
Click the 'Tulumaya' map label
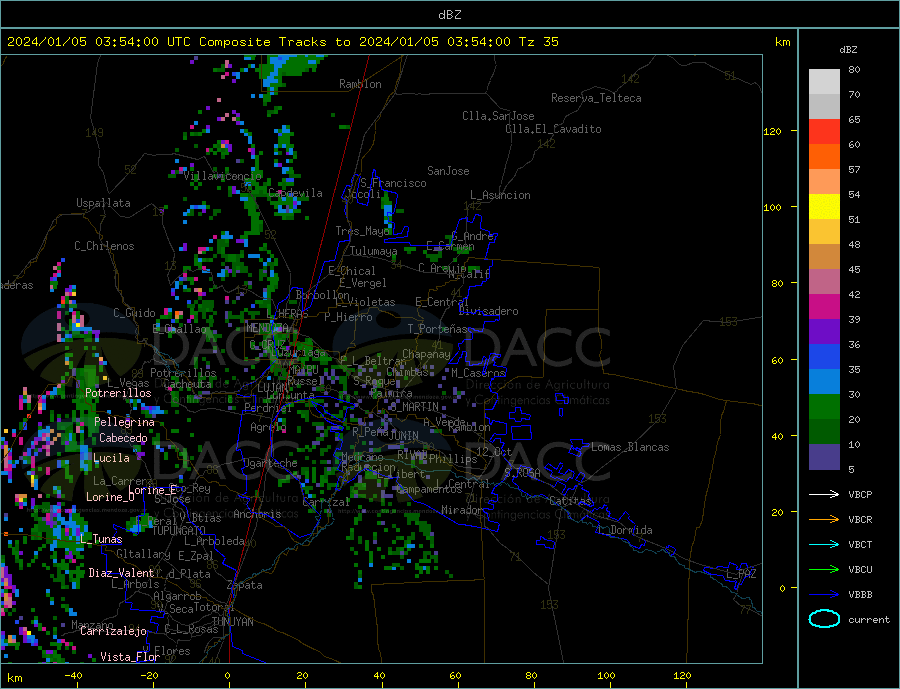(x=373, y=251)
